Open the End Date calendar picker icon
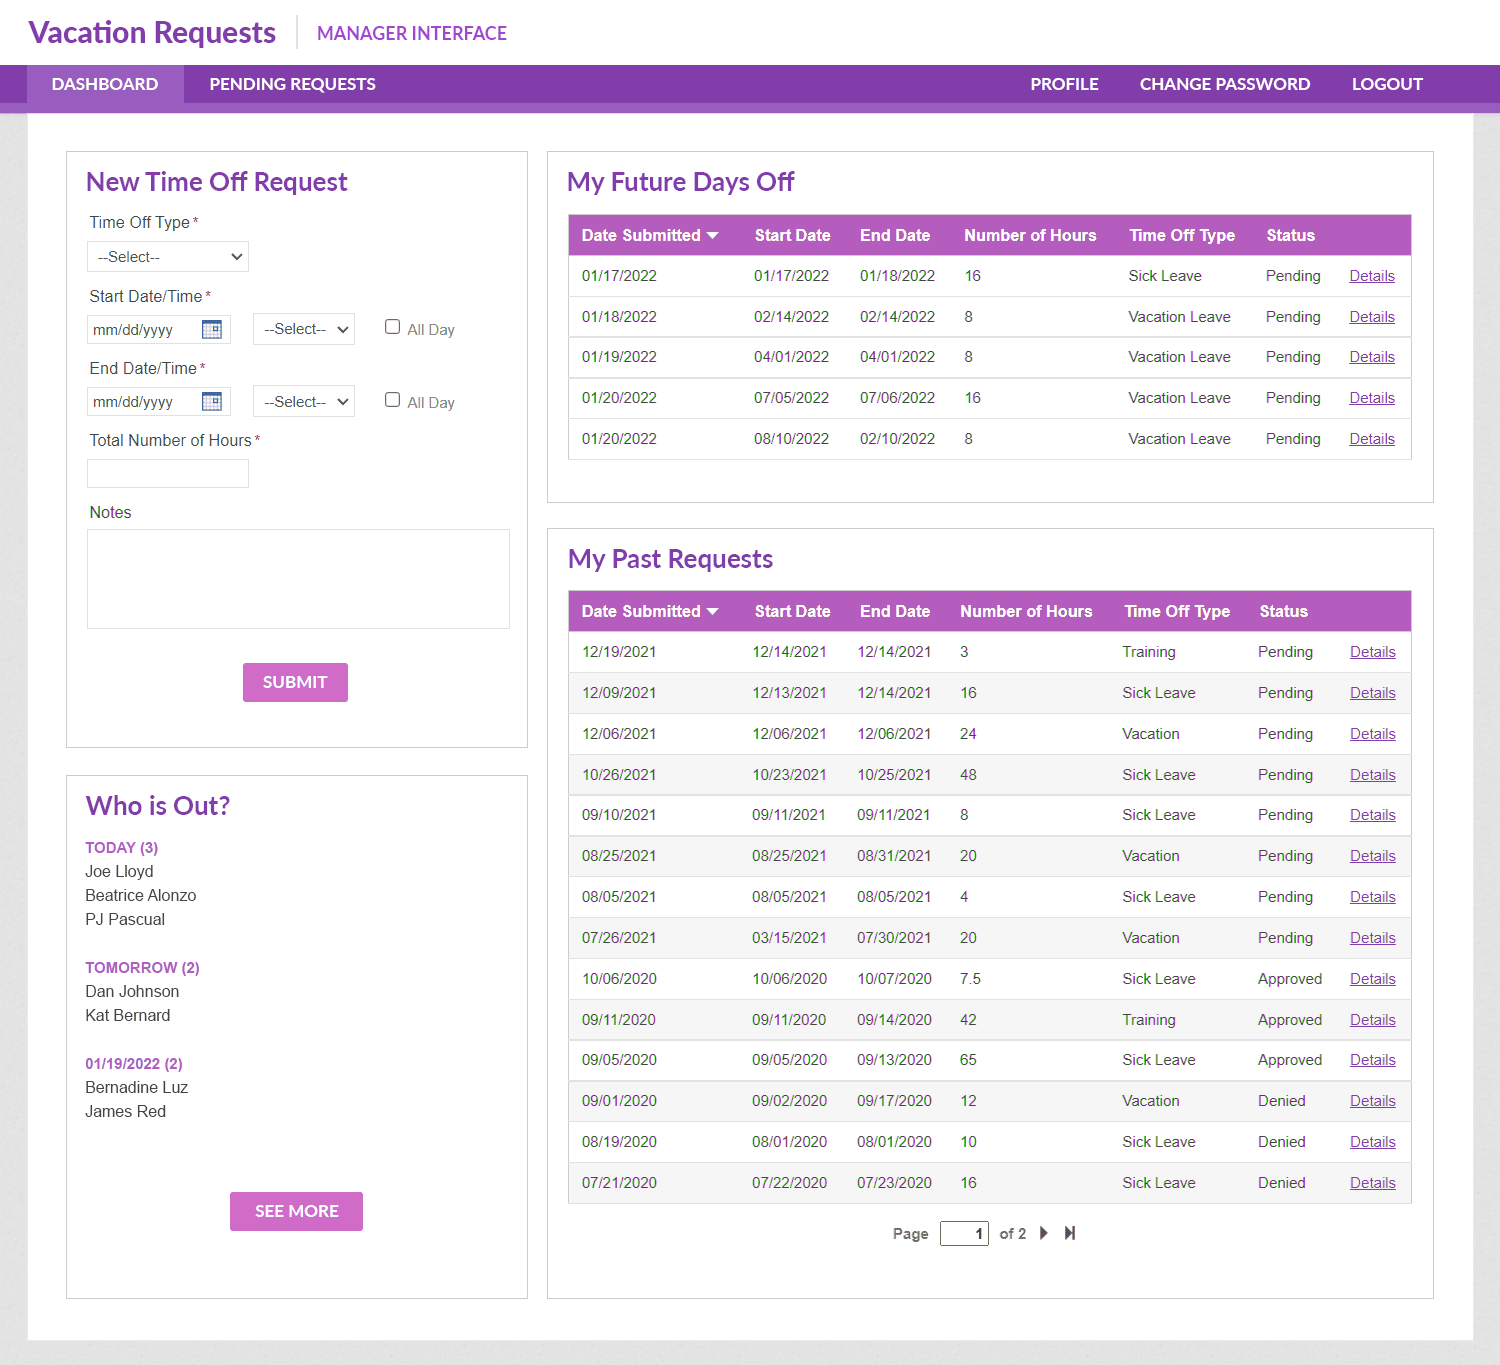 click(212, 401)
